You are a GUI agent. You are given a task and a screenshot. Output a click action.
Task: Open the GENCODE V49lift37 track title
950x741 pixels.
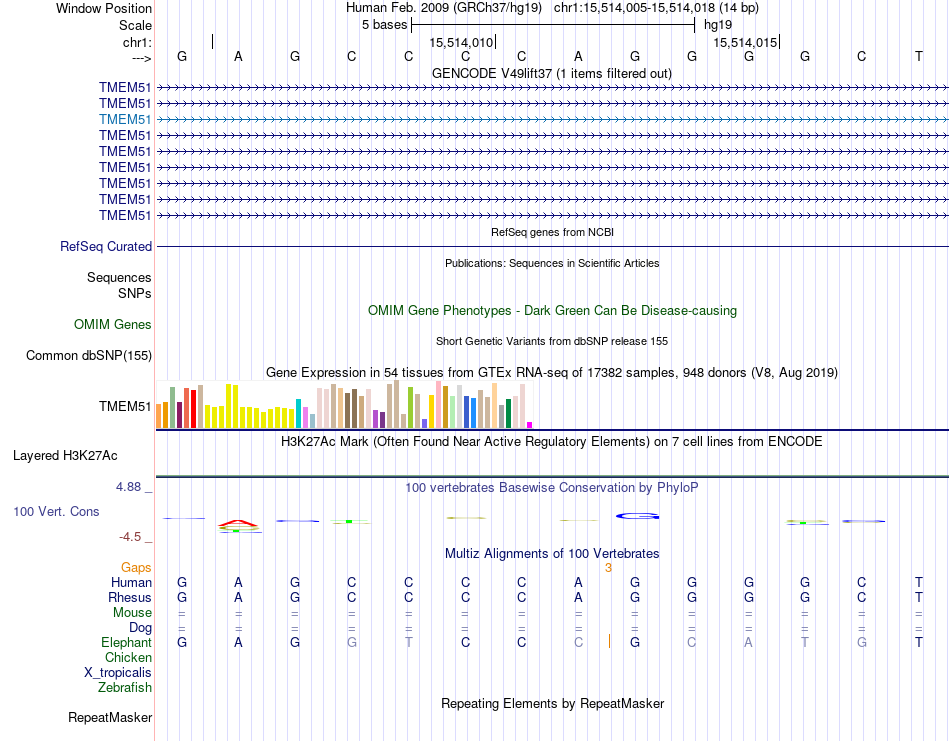click(x=552, y=73)
